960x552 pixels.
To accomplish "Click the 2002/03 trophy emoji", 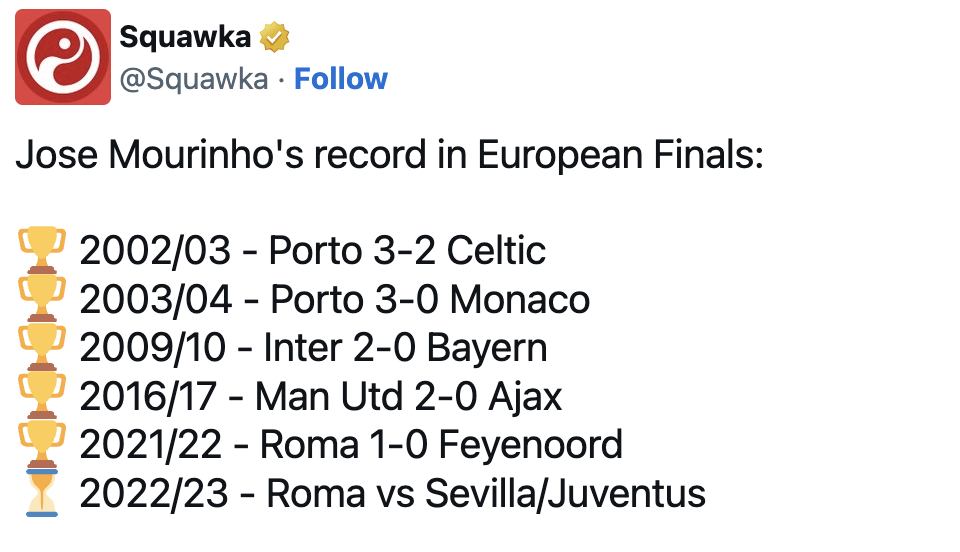I will click(x=42, y=250).
